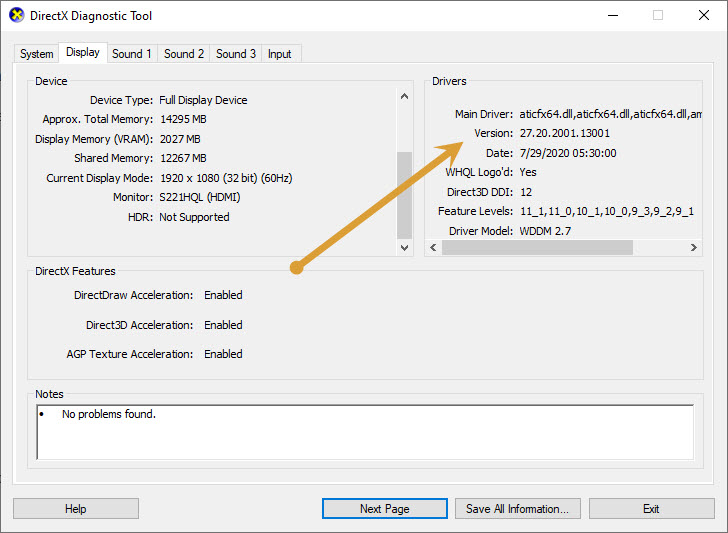Click the Help button
The image size is (728, 533).
(x=76, y=509)
